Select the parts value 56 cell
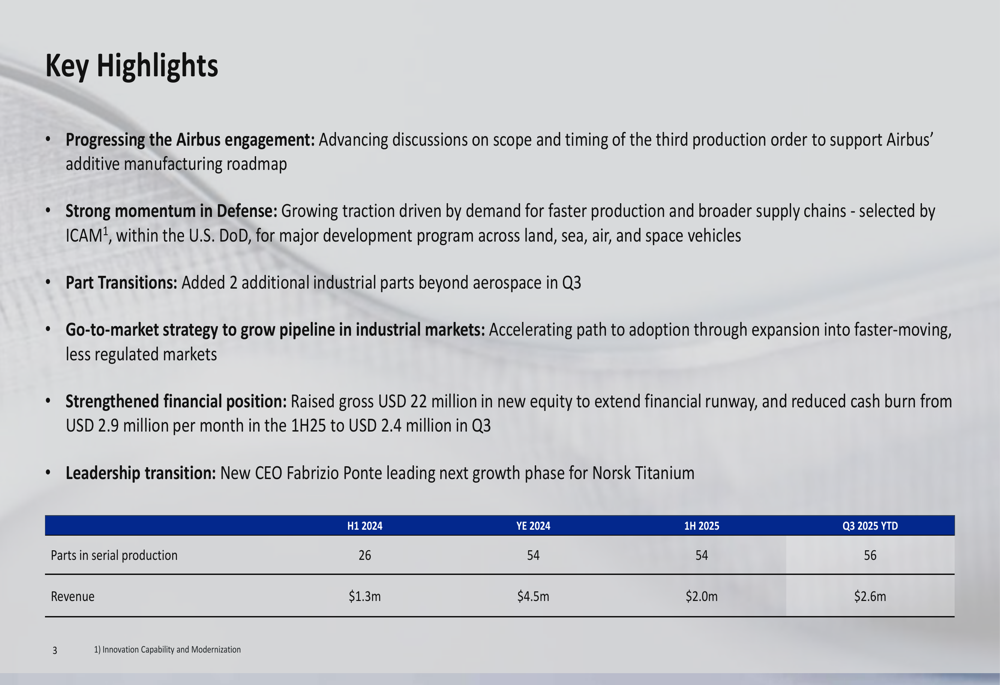Screen dimensions: 1000x685 [x=870, y=556]
